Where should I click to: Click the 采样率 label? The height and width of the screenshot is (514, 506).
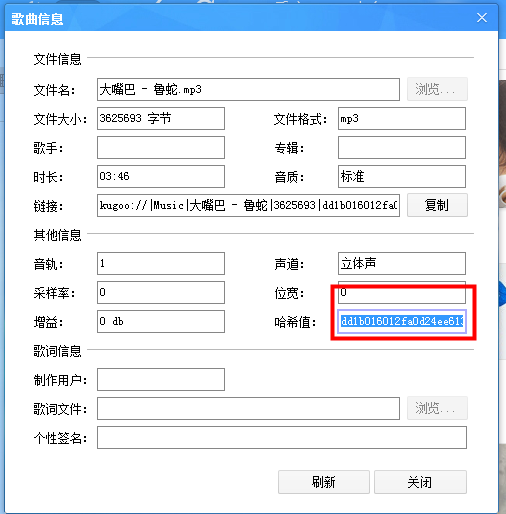(54, 293)
